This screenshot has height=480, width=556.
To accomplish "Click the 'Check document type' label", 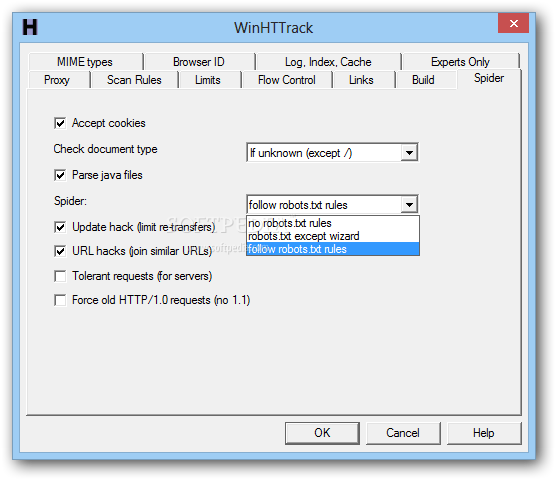I will [105, 149].
